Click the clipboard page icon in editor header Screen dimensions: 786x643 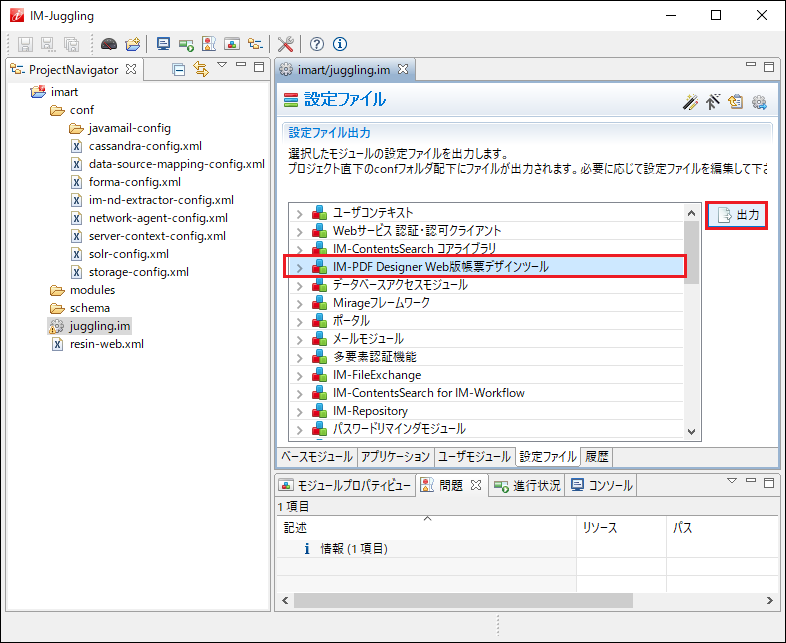736,102
